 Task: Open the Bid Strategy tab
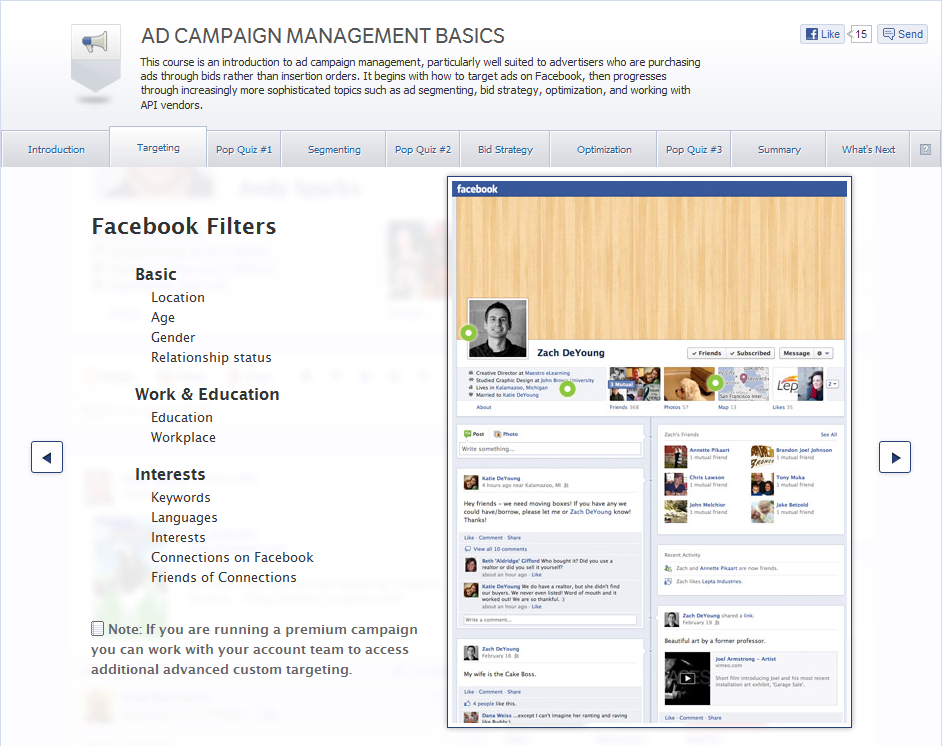tap(505, 149)
